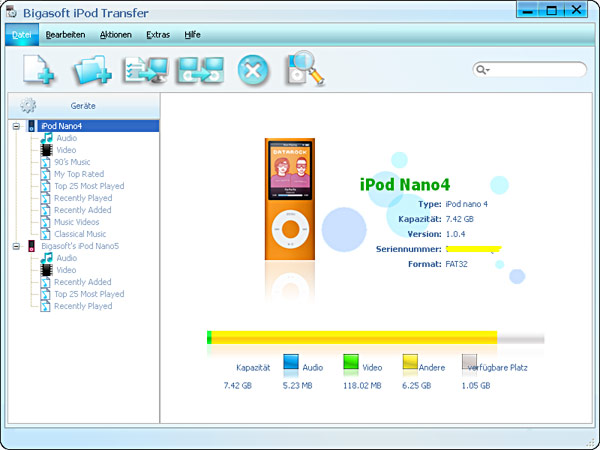Click the green iPod Nano4 heading
Image resolution: width=600 pixels, height=450 pixels.
(x=405, y=185)
